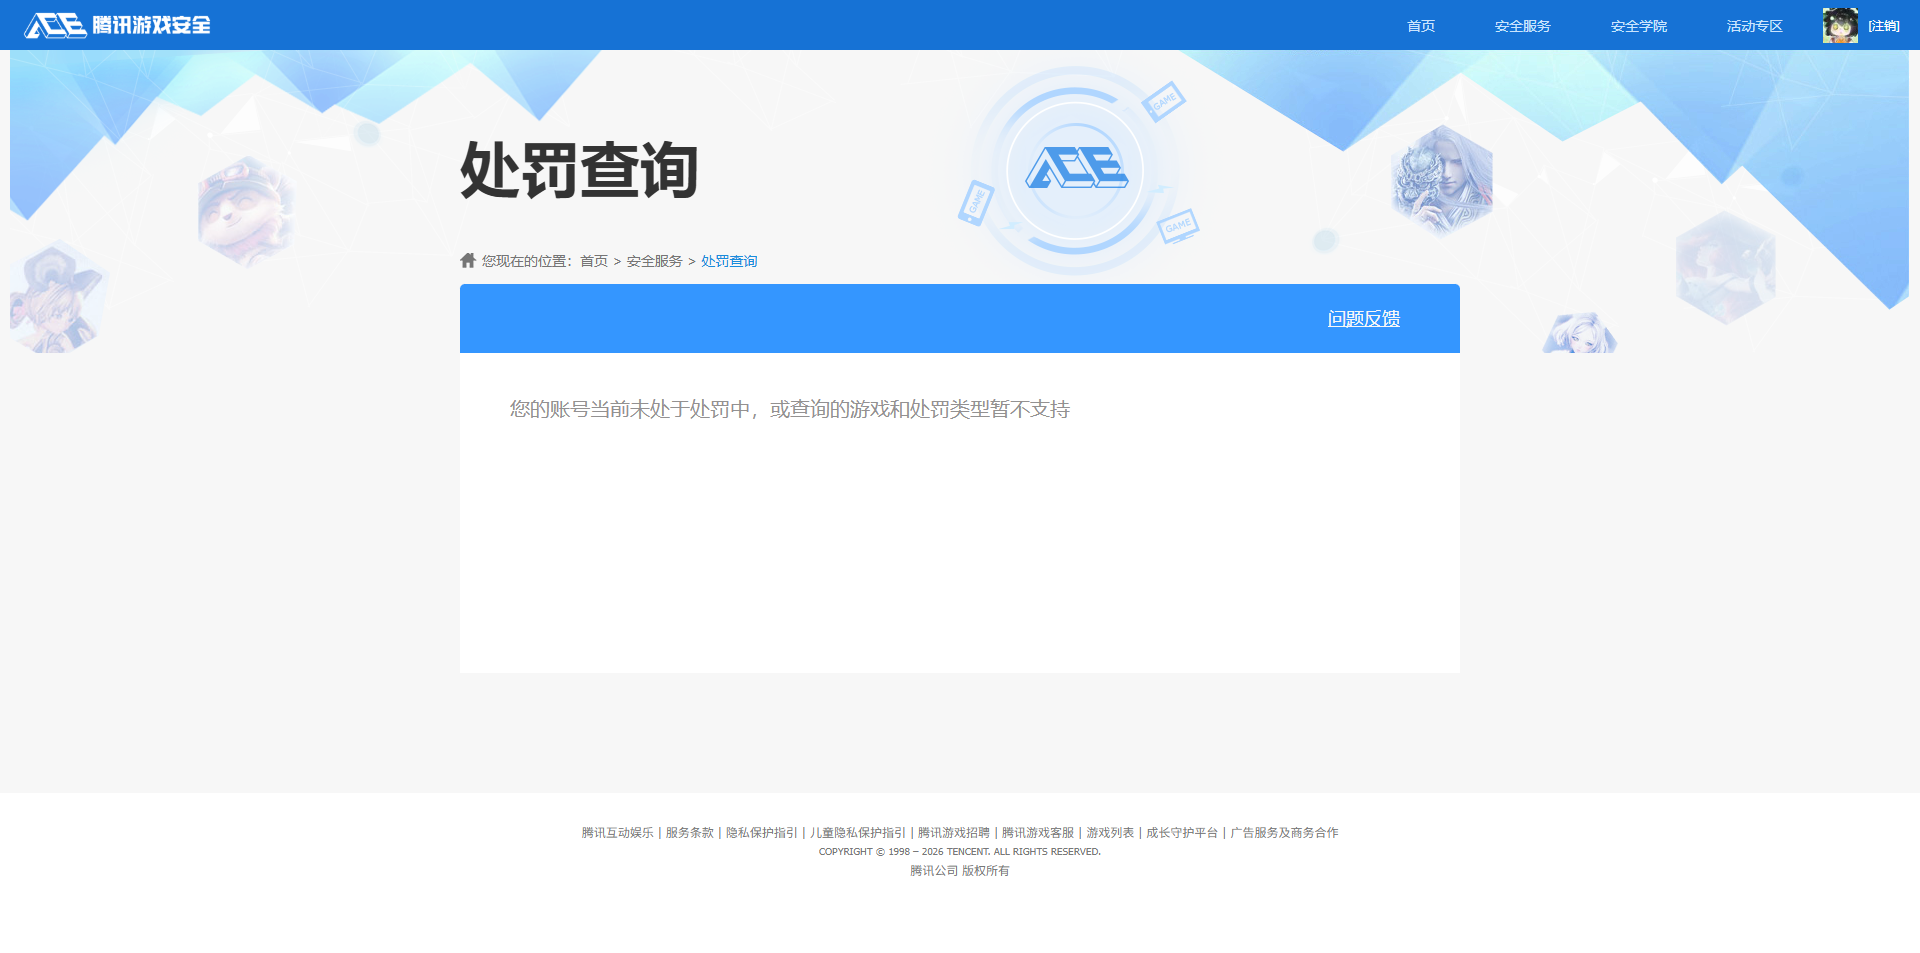View 服务条款 in the footer
Screen dimensions: 1920x953
690,833
